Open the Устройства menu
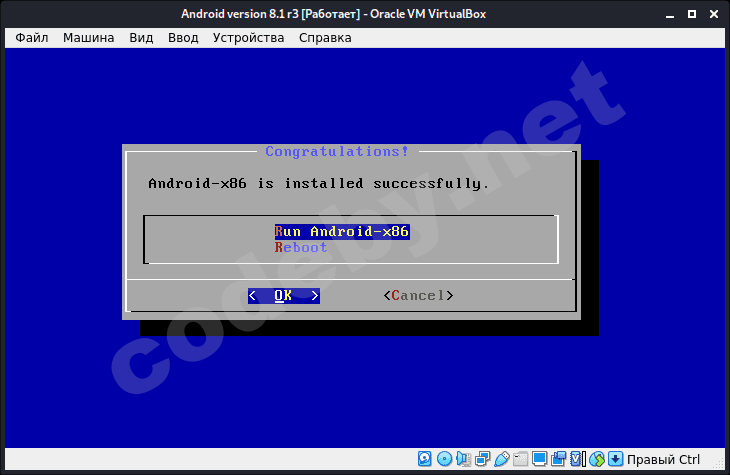730x475 pixels. [248, 38]
